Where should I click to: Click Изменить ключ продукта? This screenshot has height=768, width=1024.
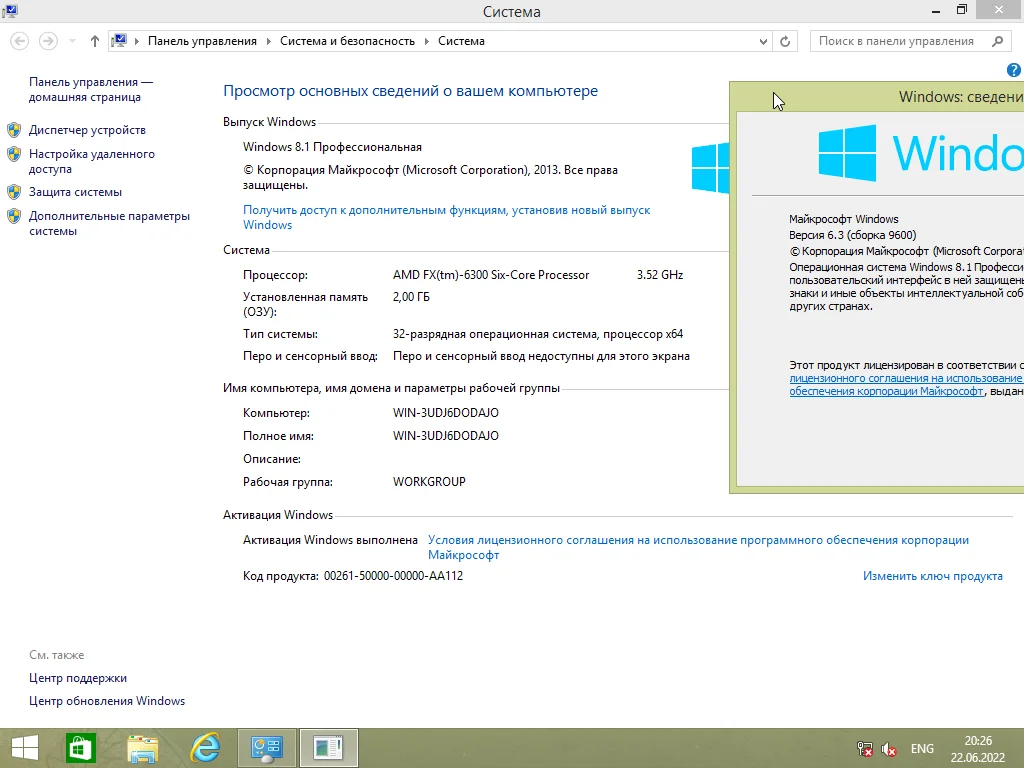[x=933, y=576]
